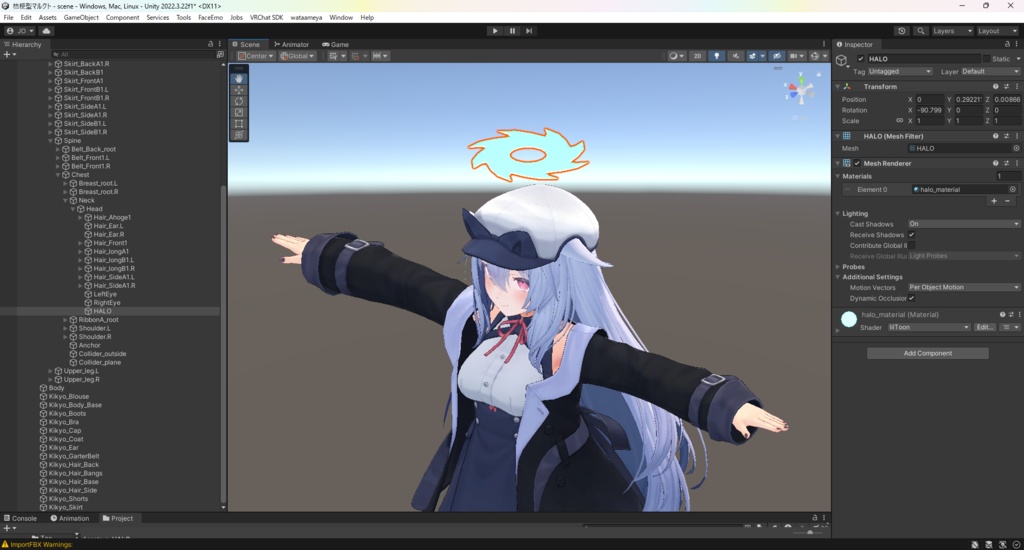Open the Cast Shadows dropdown
1024x550 pixels.
point(964,224)
